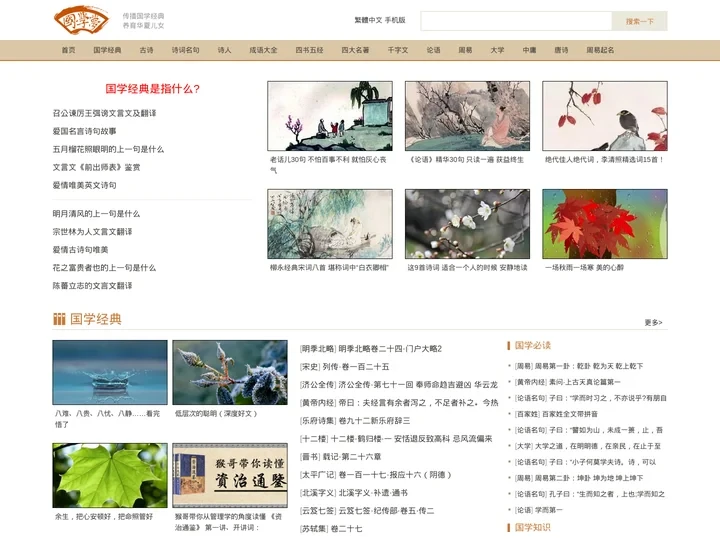Select 诗人 navigation item

225,50
